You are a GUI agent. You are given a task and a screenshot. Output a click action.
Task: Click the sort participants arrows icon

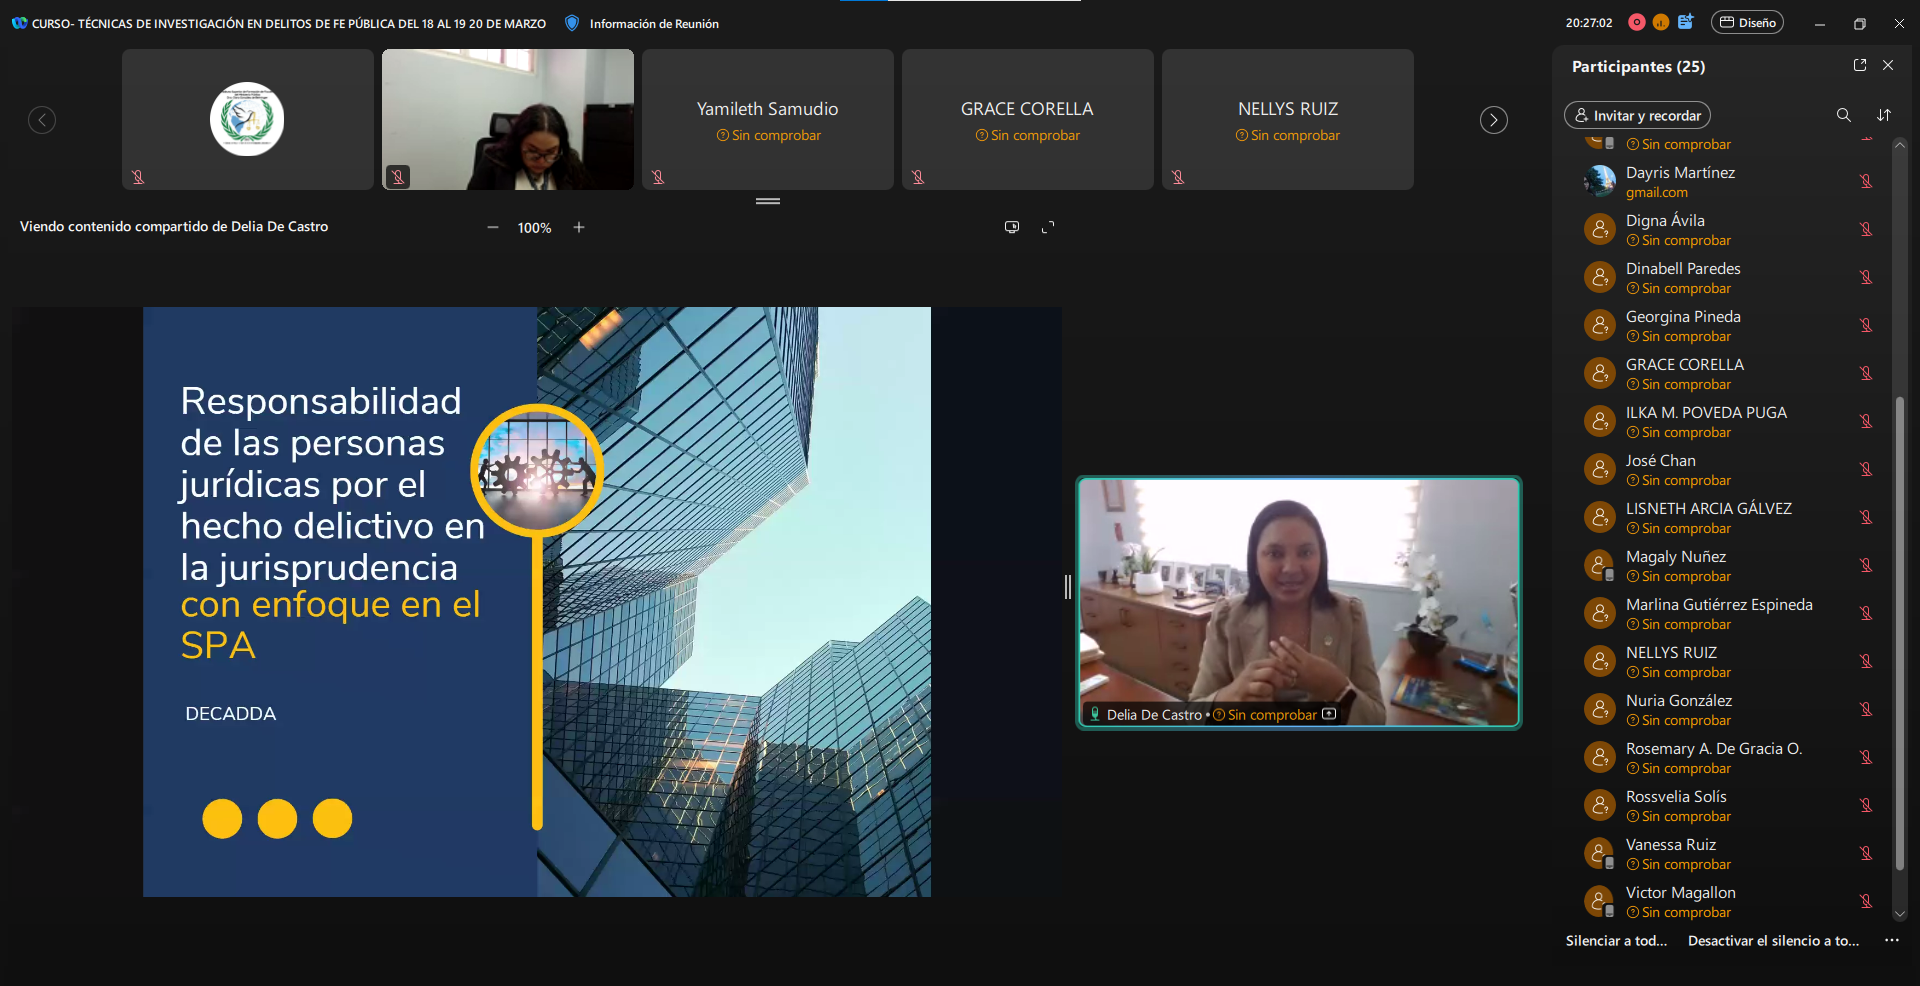pos(1884,115)
